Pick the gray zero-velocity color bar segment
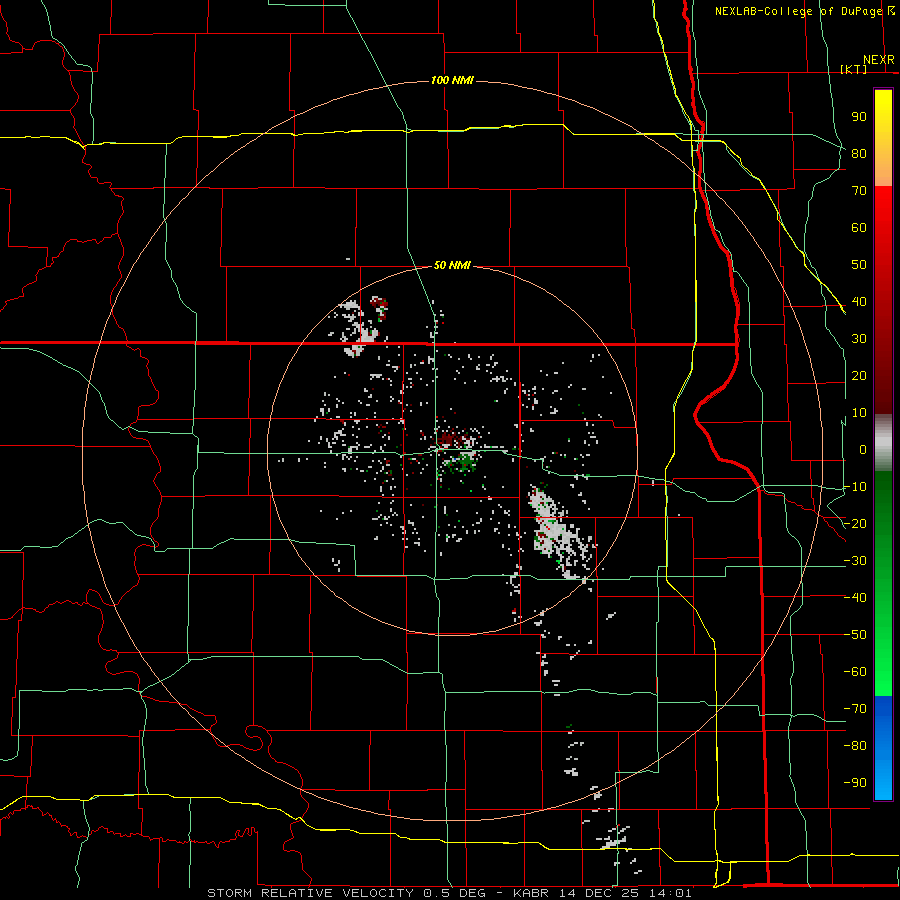The width and height of the screenshot is (900, 900). click(883, 443)
